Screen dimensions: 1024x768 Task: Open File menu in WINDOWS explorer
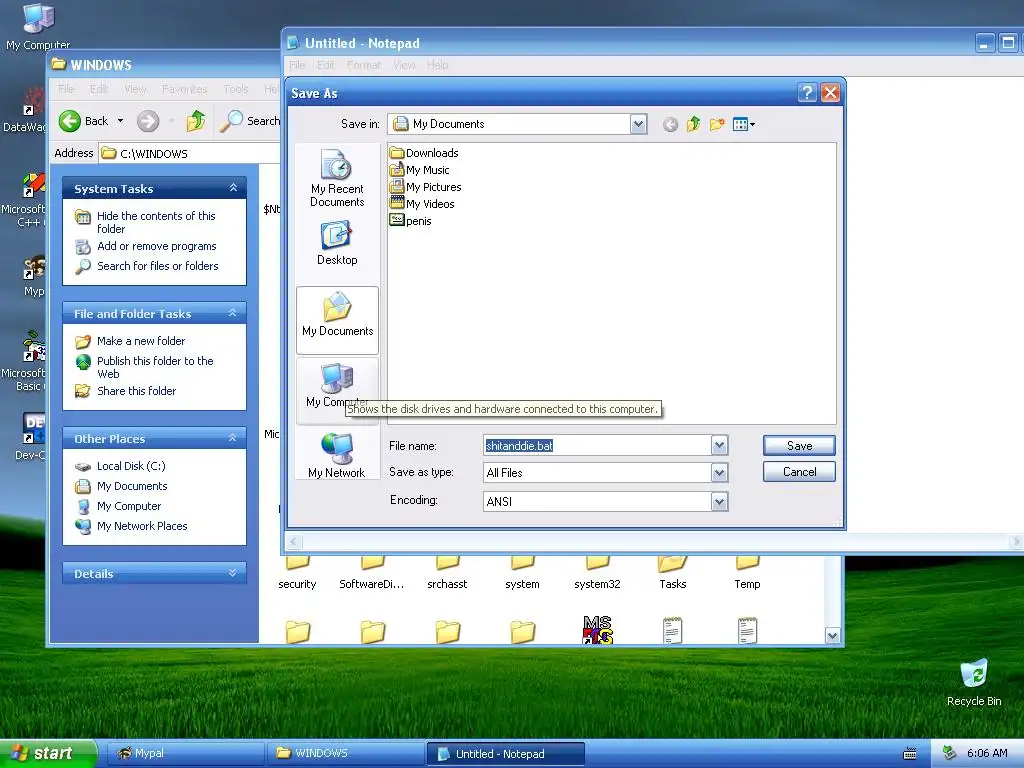(x=66, y=89)
